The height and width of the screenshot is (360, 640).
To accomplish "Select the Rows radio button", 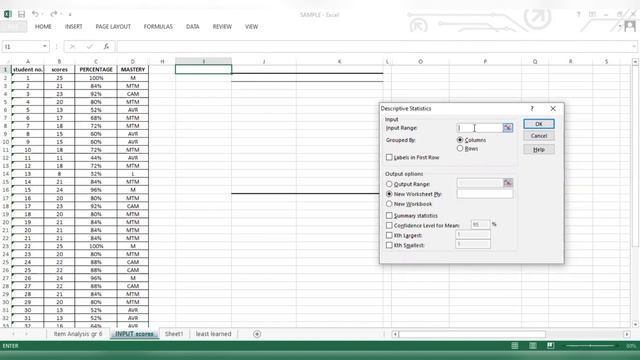I will pos(460,149).
